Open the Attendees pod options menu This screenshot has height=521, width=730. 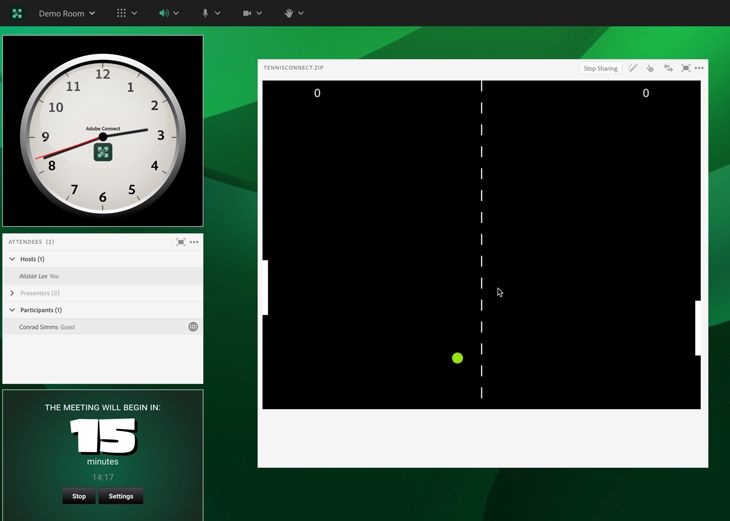point(194,242)
